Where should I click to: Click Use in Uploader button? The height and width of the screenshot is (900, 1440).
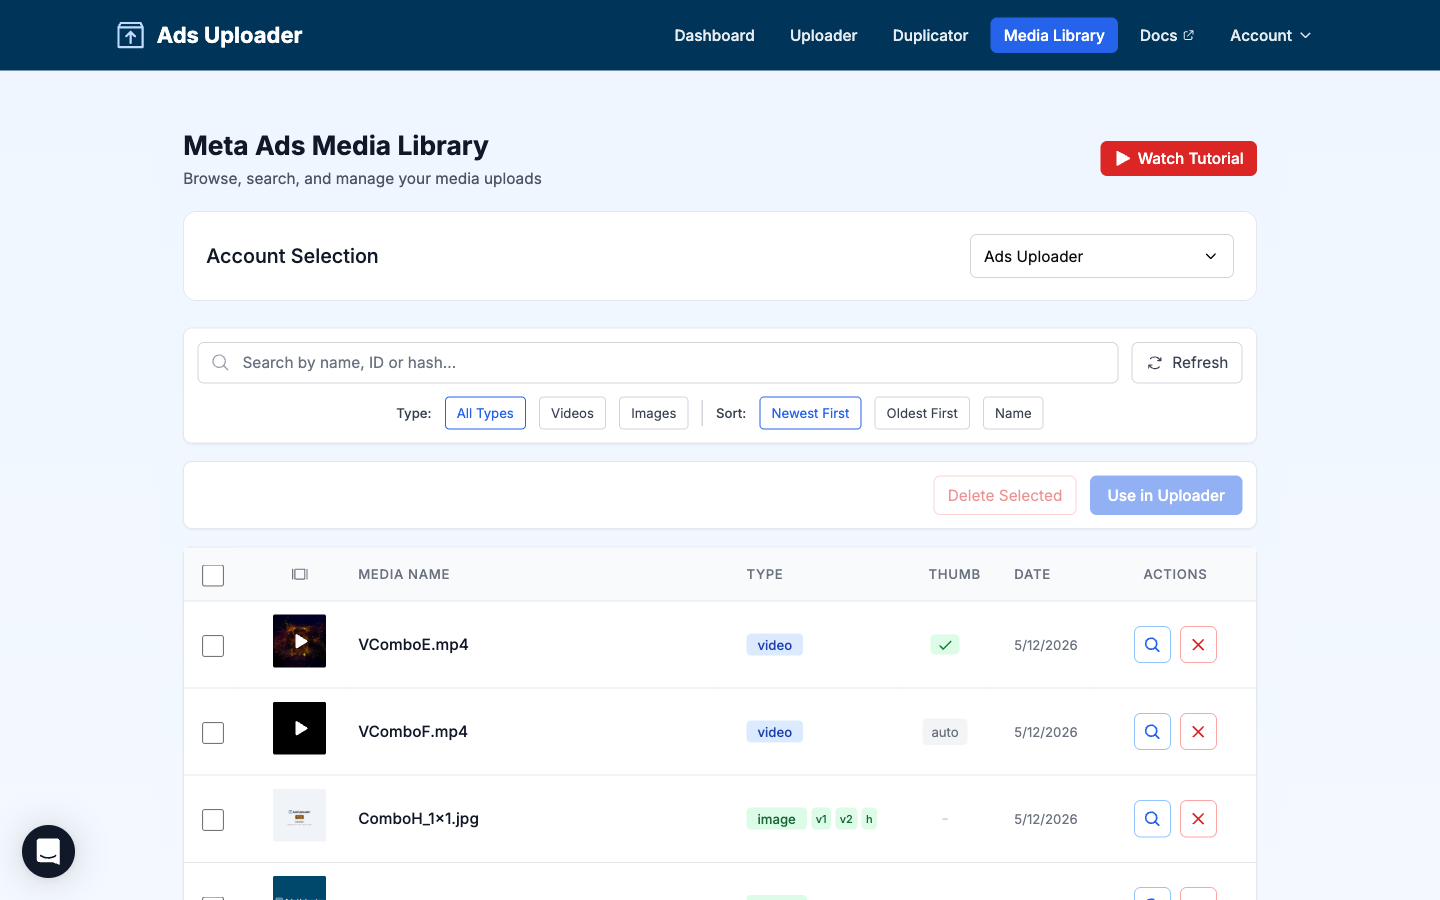1166,495
